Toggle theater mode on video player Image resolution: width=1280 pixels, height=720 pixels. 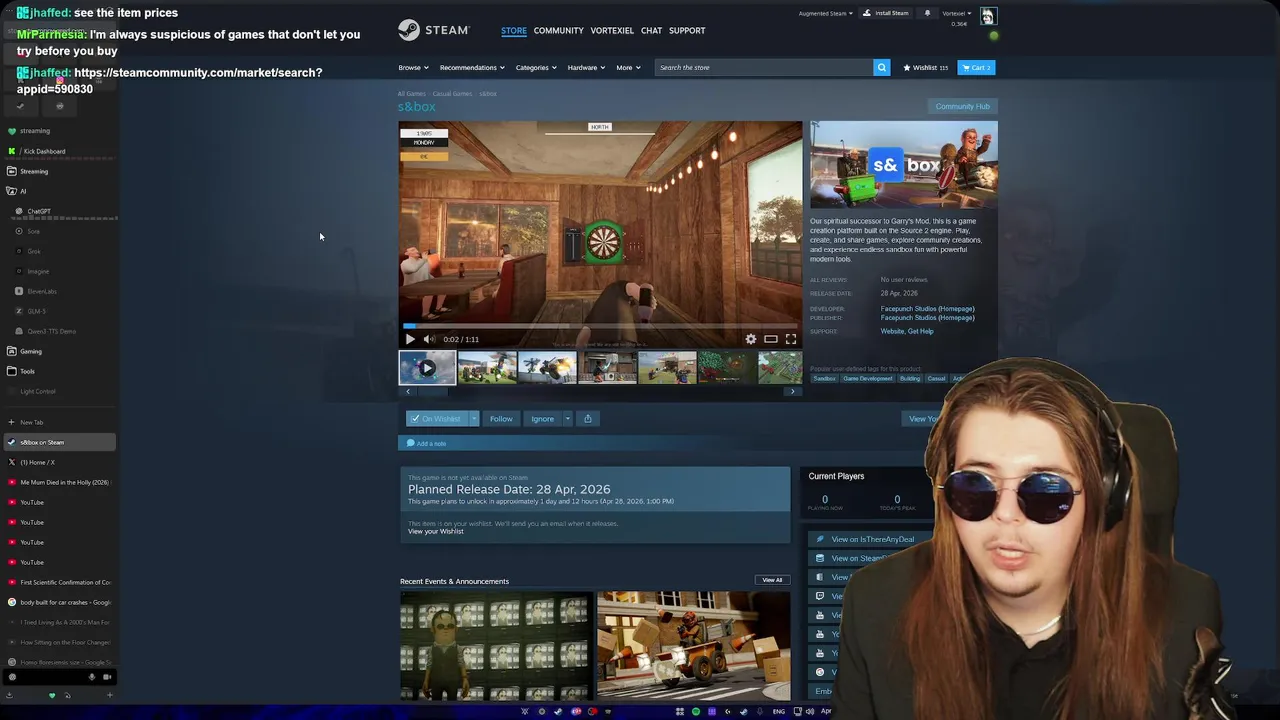tap(771, 339)
